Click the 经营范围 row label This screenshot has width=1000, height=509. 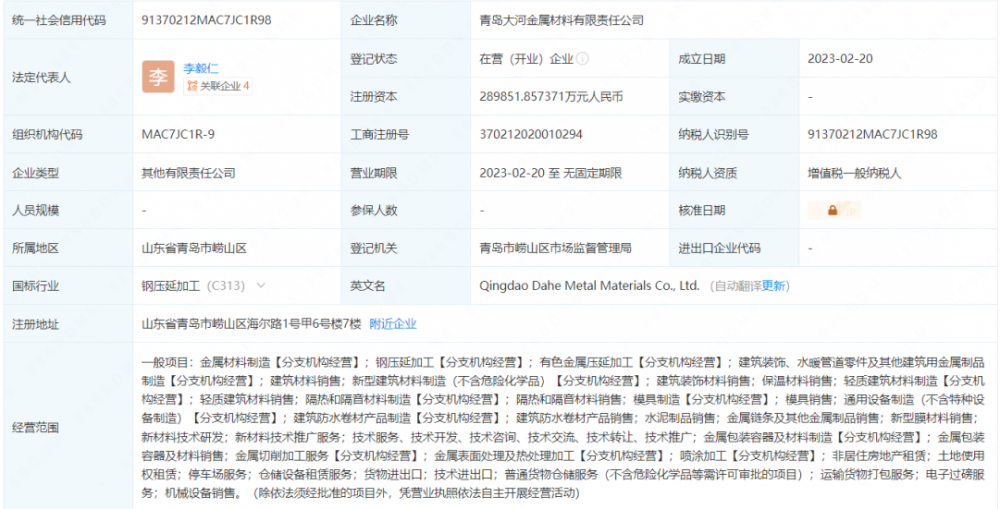tap(35, 427)
